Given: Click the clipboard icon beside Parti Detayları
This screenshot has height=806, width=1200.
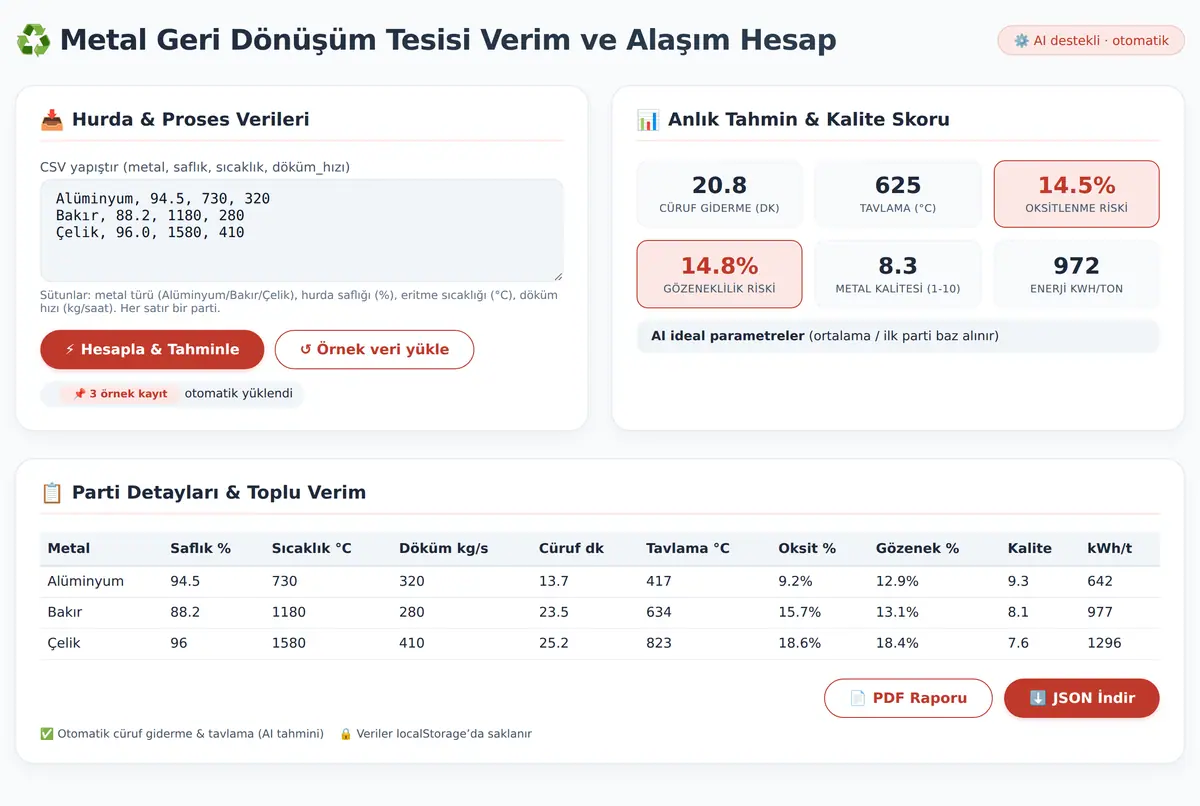Looking at the screenshot, I should 52,493.
